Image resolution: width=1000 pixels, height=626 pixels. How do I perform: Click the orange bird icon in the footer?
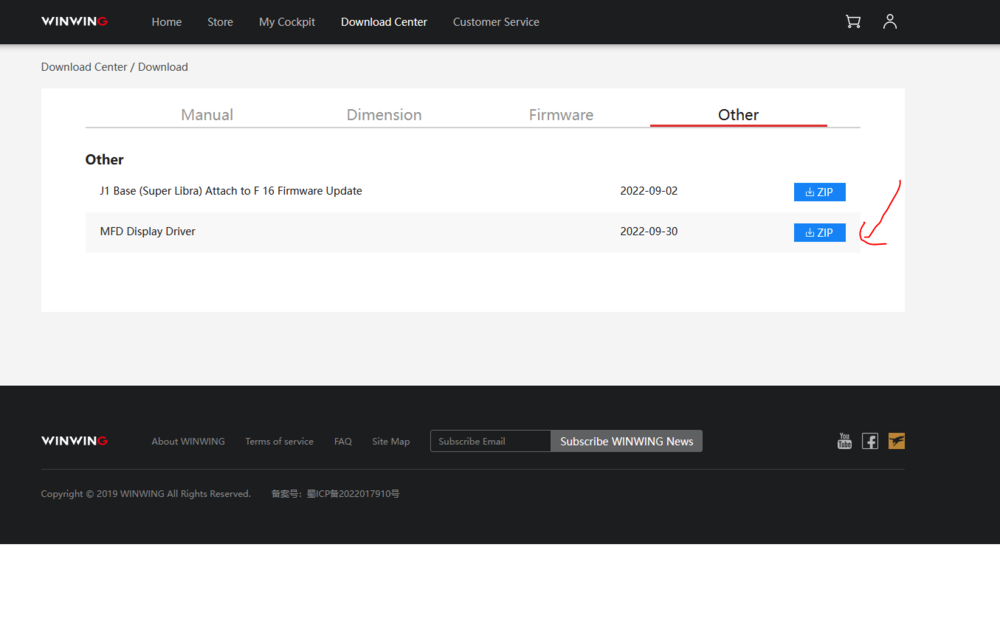[x=896, y=441]
